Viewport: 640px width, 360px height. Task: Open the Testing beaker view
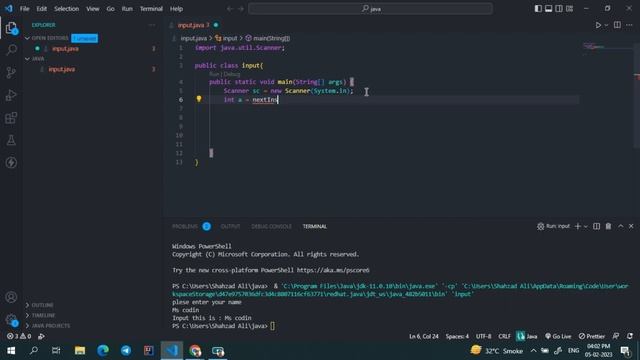tap(11, 140)
